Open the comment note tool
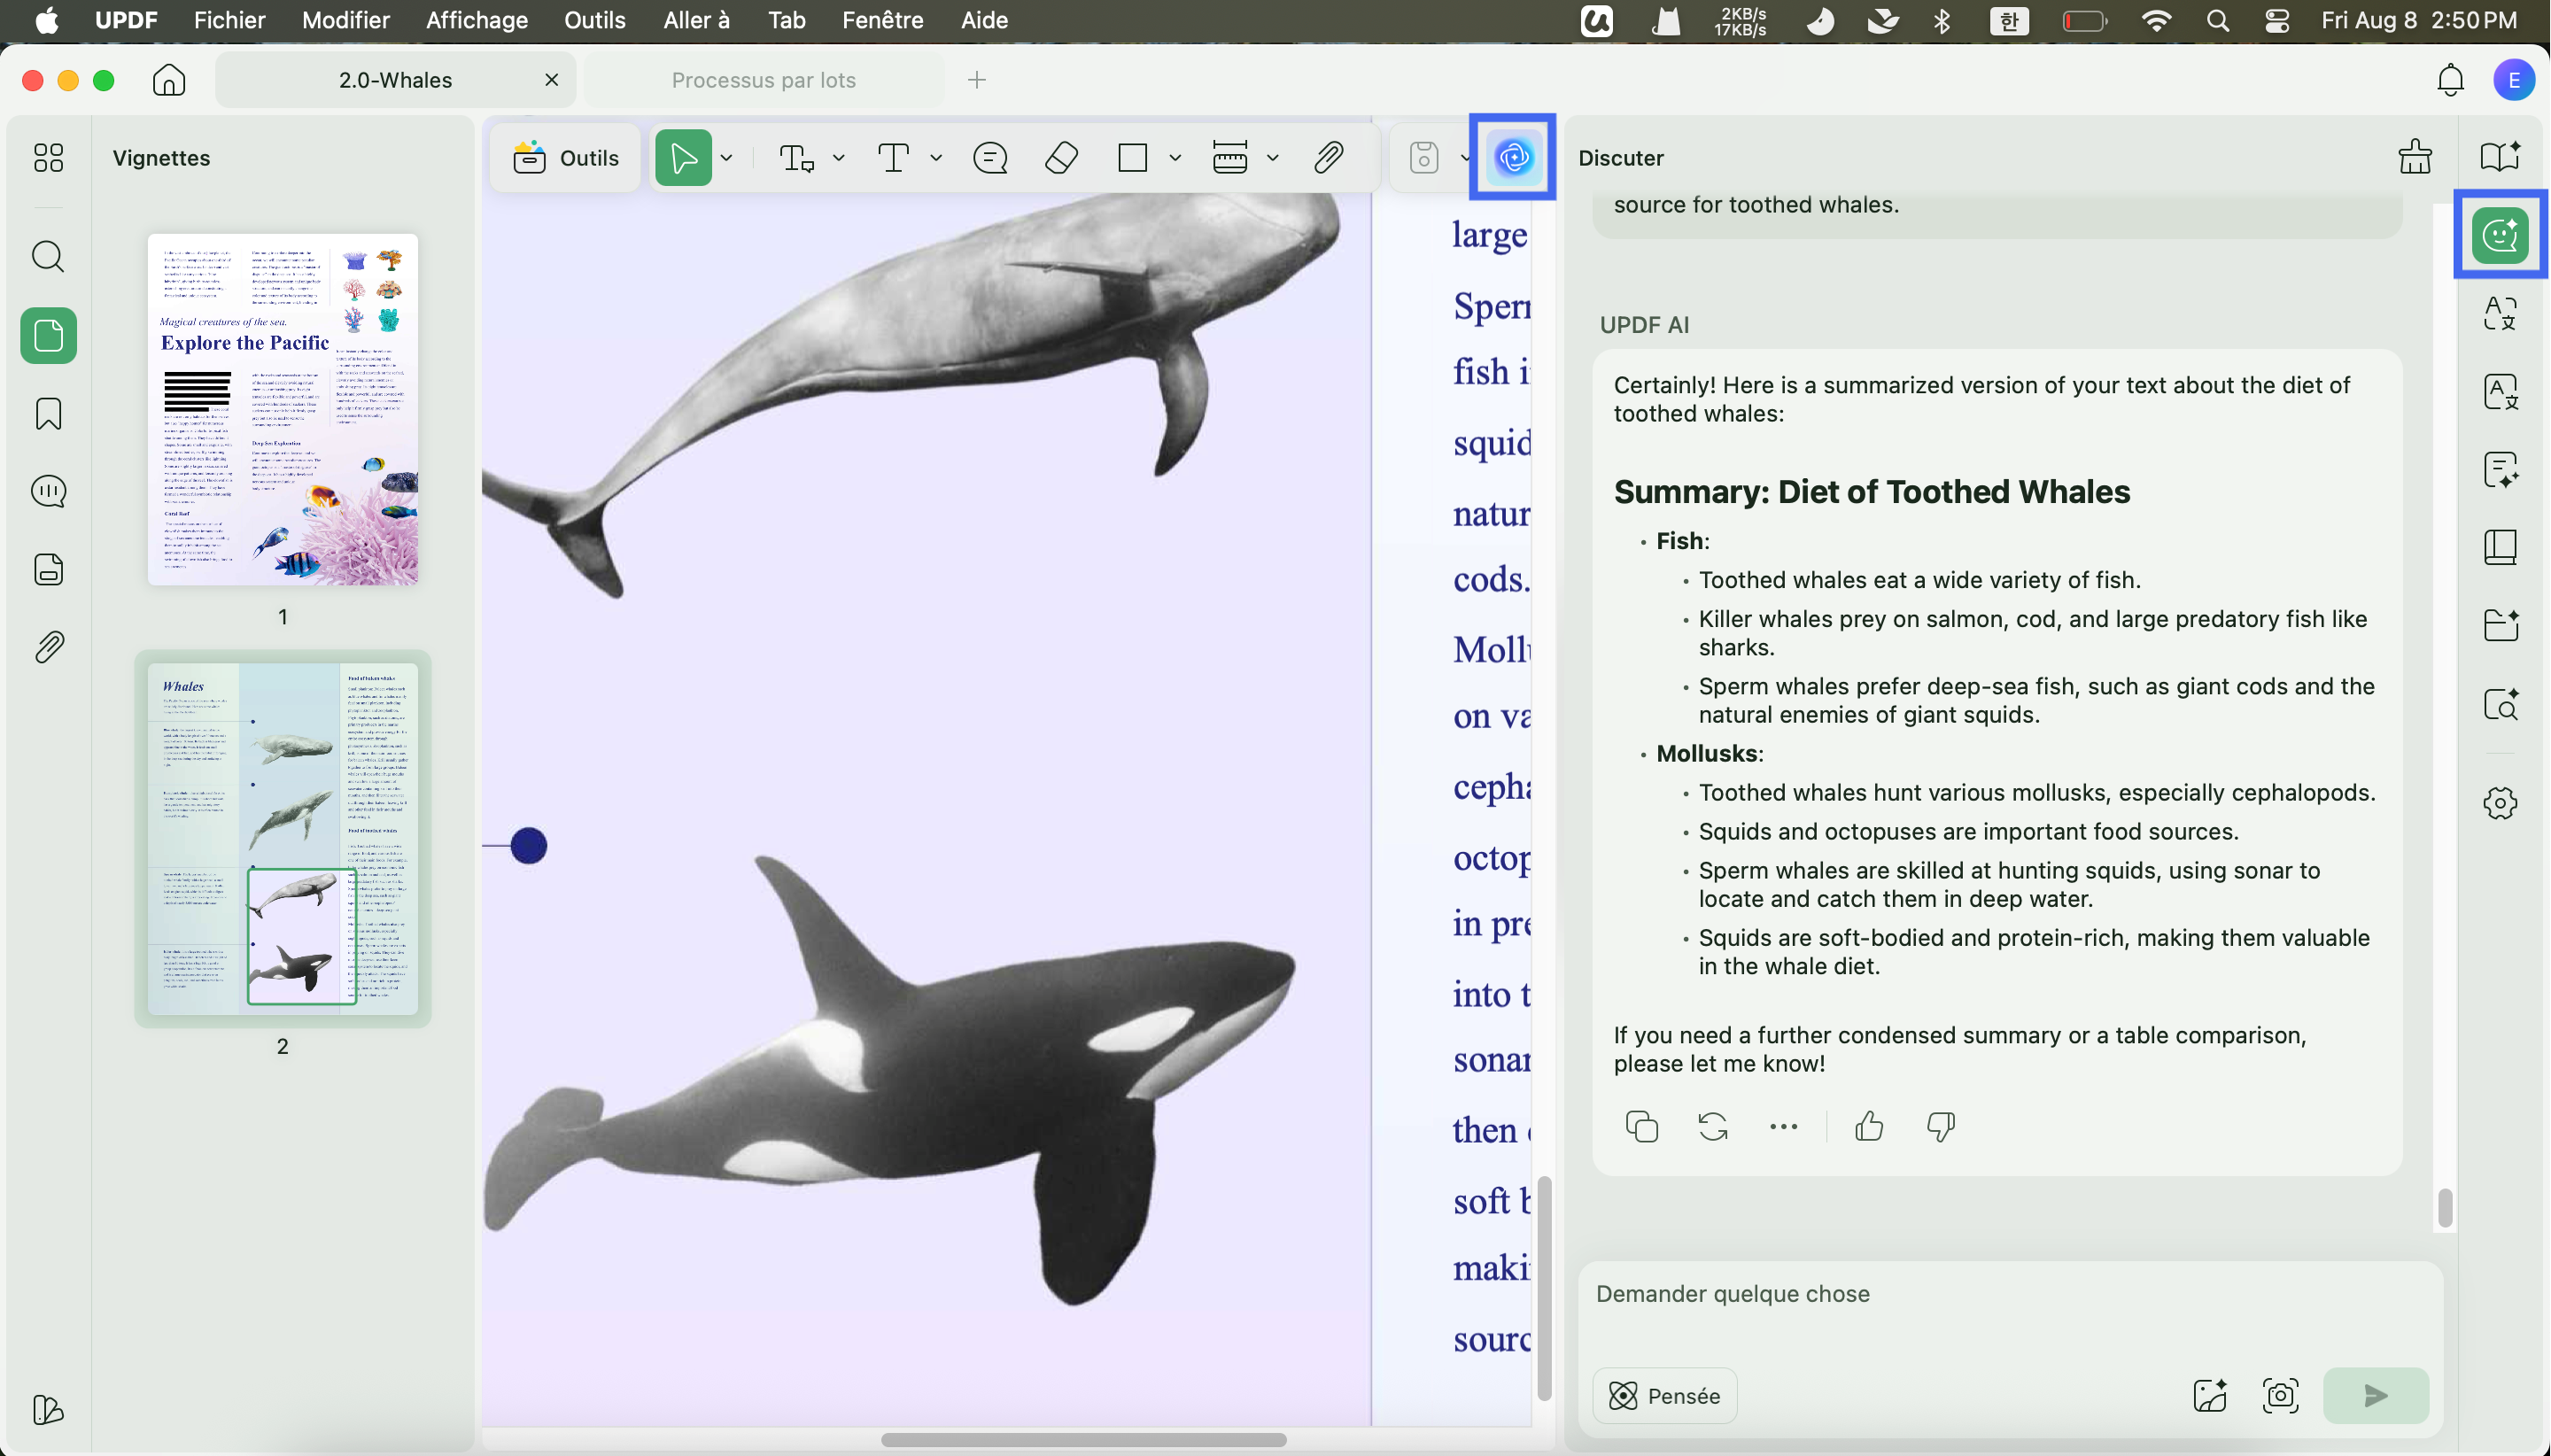The height and width of the screenshot is (1456, 2551). tap(990, 158)
